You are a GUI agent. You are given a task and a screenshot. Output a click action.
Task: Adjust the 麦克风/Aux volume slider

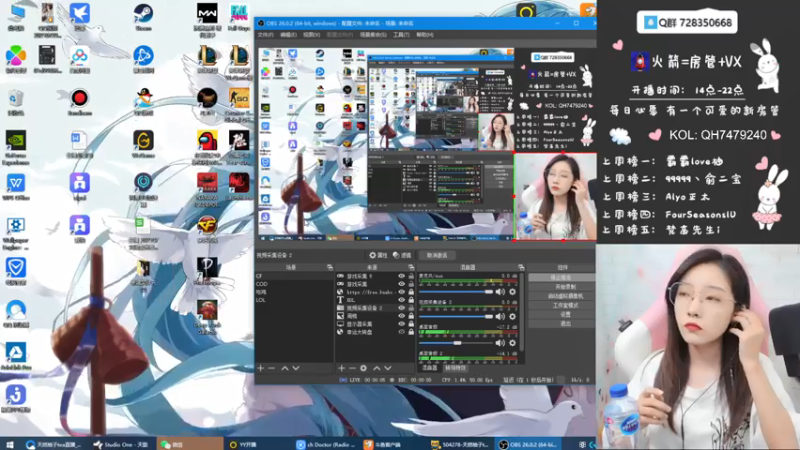click(456, 292)
